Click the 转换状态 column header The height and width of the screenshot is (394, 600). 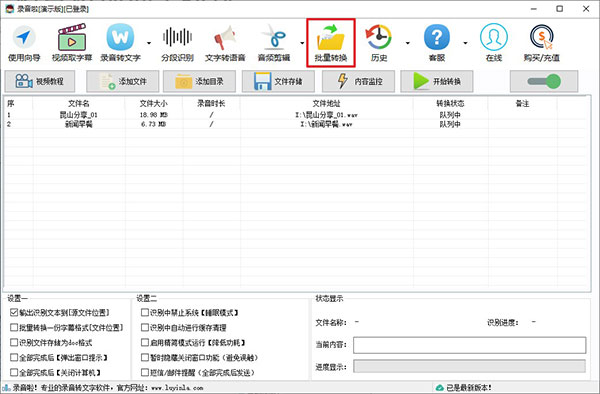450,103
